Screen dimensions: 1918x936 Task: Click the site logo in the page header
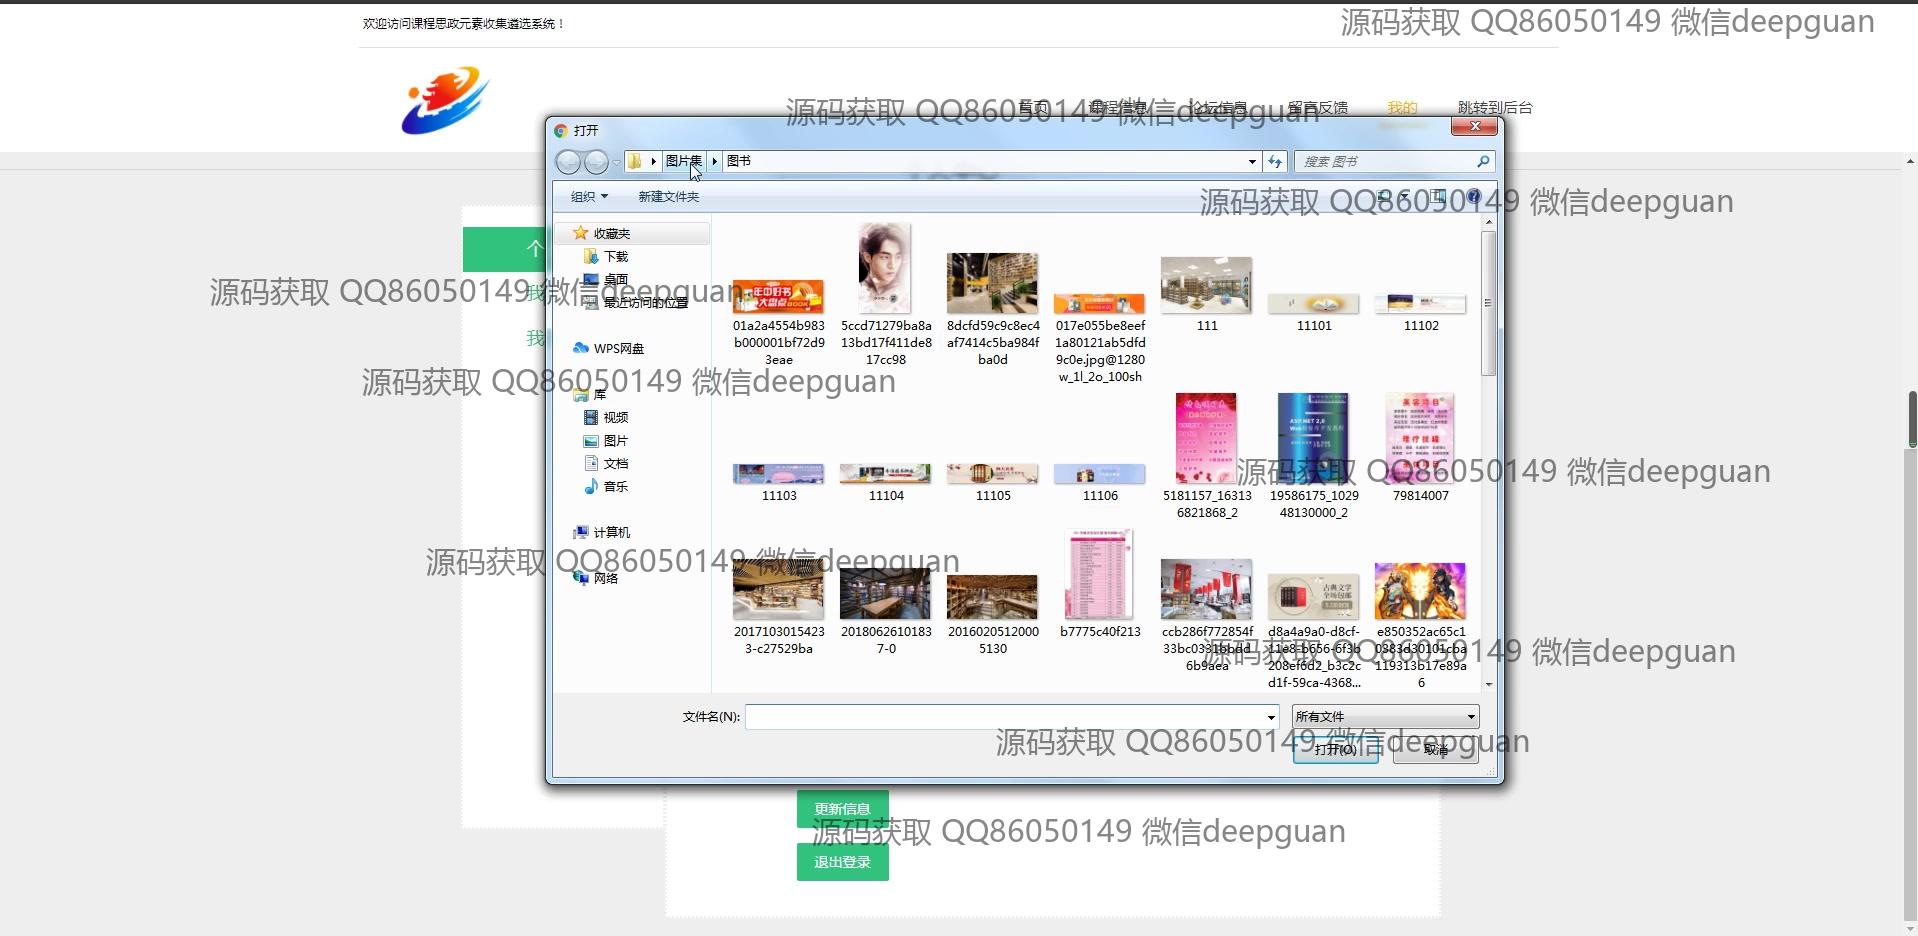pyautogui.click(x=445, y=101)
